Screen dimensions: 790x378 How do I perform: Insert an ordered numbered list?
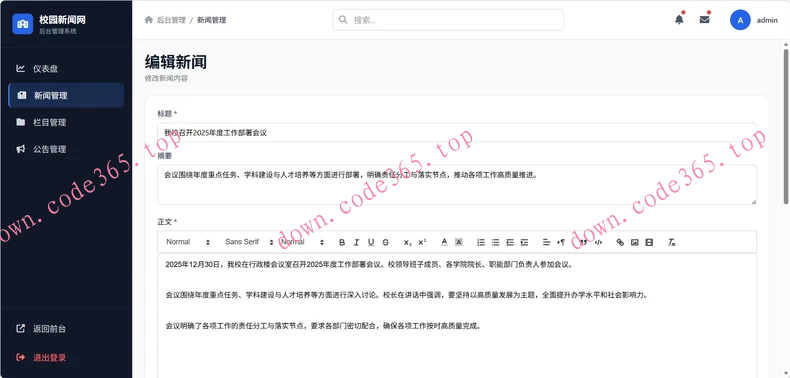coord(481,242)
